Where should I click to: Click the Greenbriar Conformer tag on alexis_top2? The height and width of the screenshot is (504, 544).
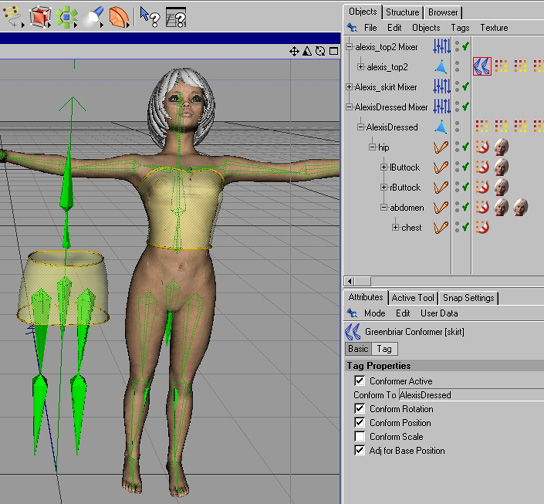click(482, 66)
